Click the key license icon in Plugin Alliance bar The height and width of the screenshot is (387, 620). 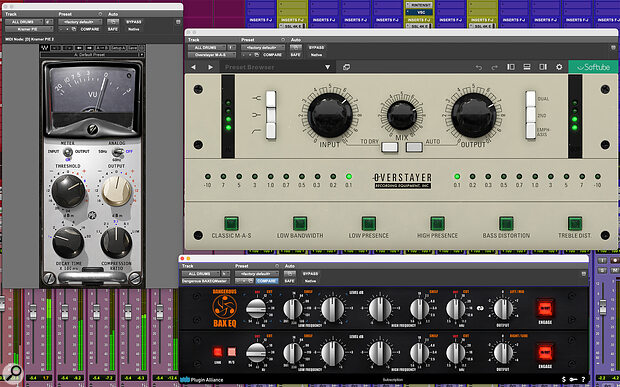pos(573,379)
